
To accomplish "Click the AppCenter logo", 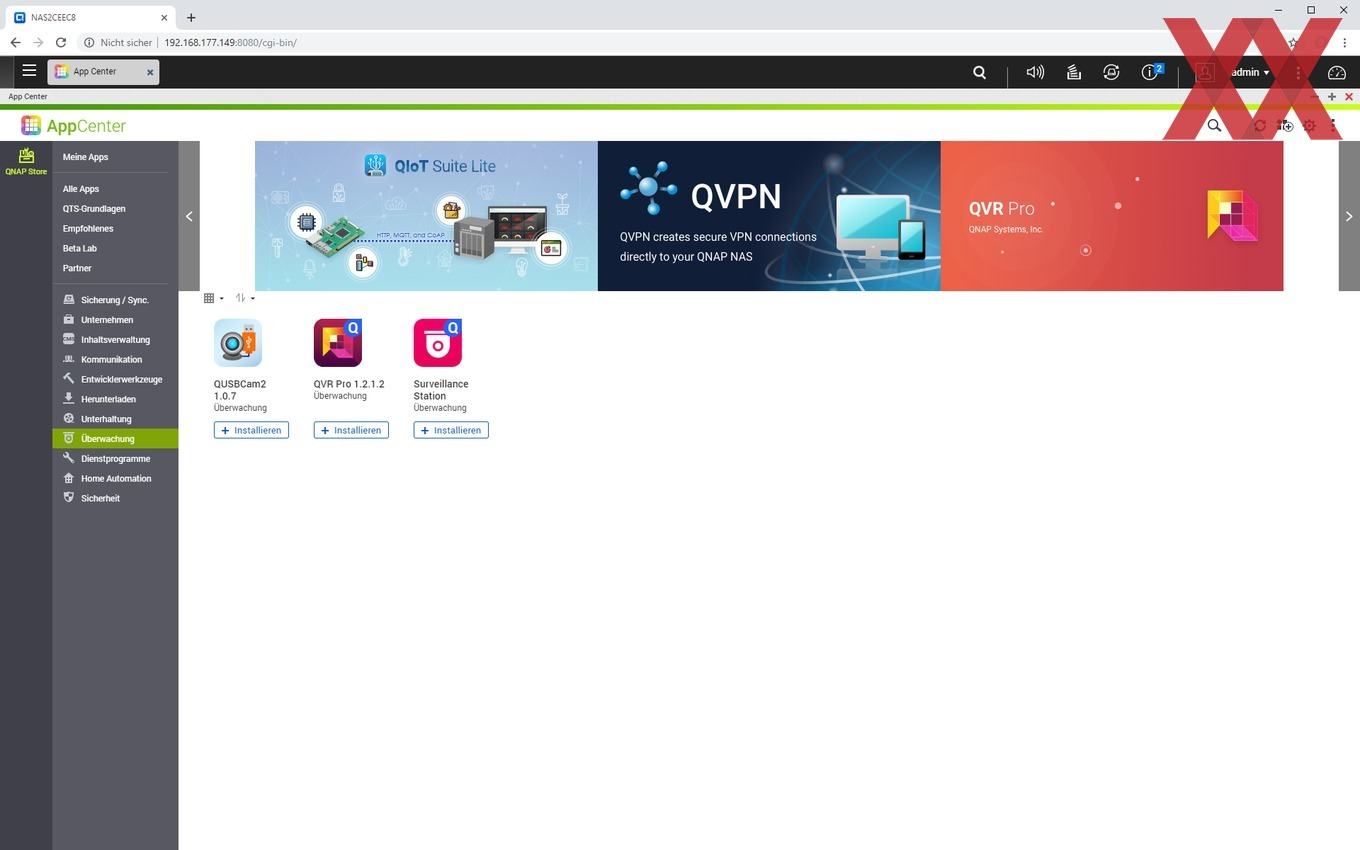I will pyautogui.click(x=74, y=126).
